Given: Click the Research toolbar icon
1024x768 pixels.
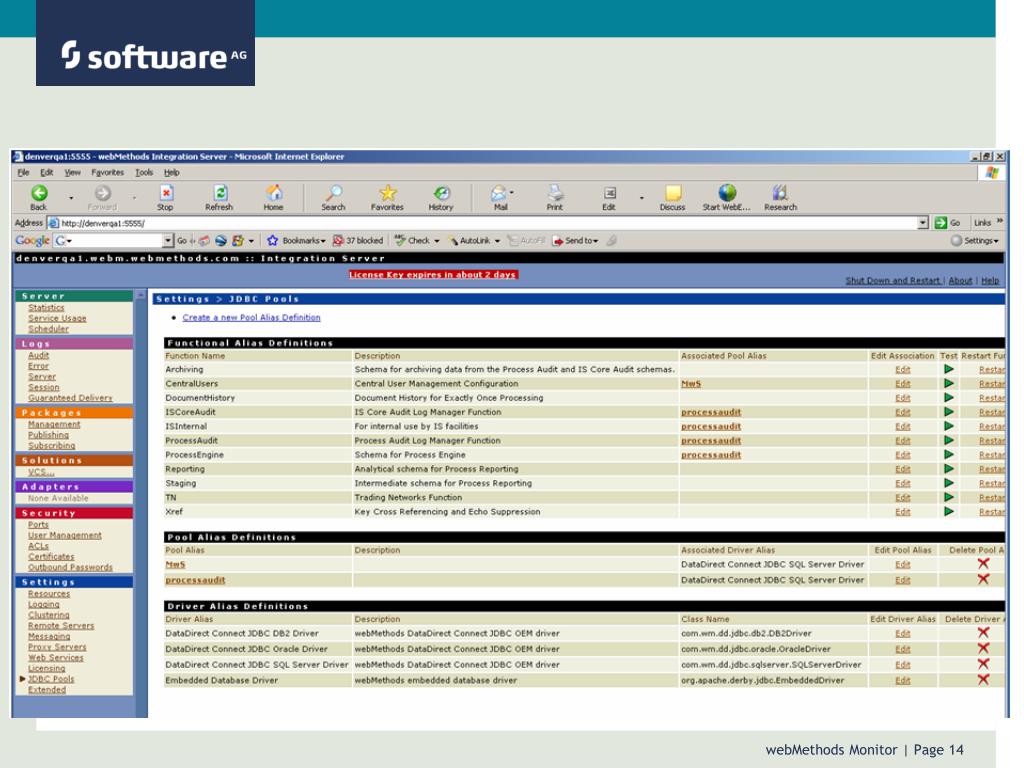Looking at the screenshot, I should tap(780, 193).
